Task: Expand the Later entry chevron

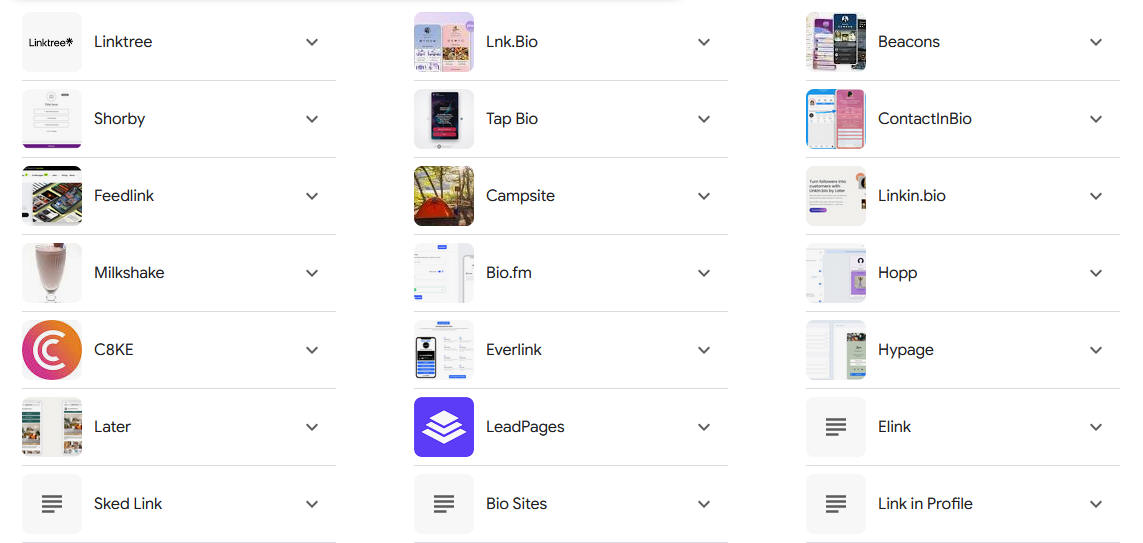Action: (x=312, y=427)
